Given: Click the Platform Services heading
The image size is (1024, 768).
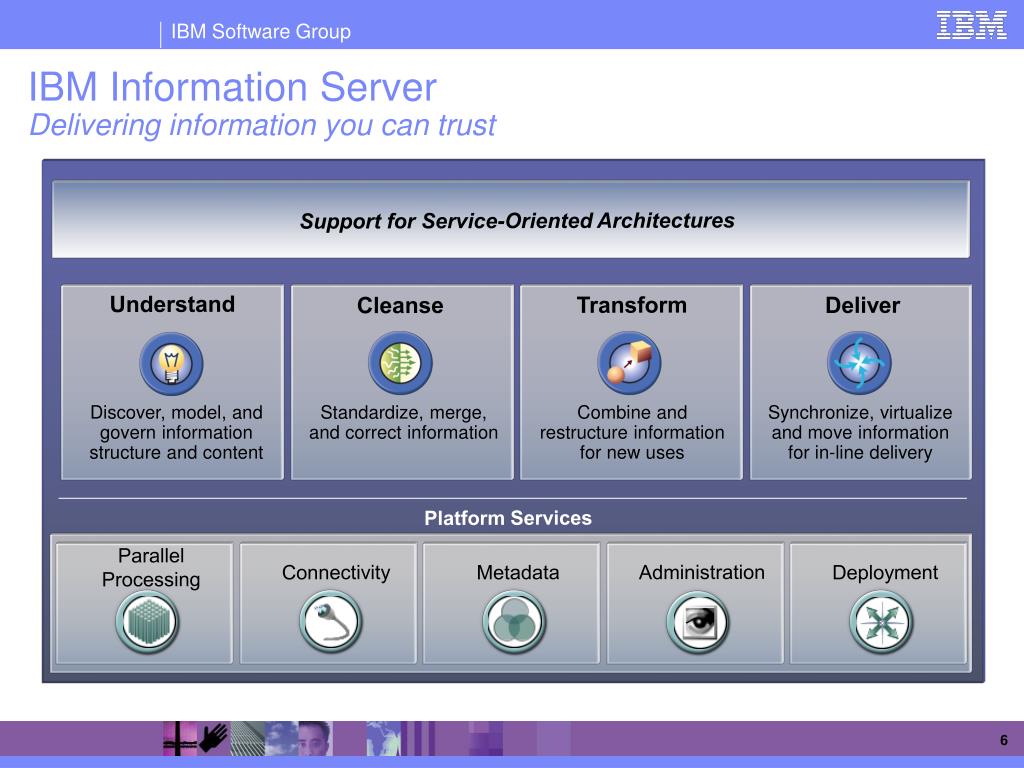Looking at the screenshot, I should tap(508, 518).
